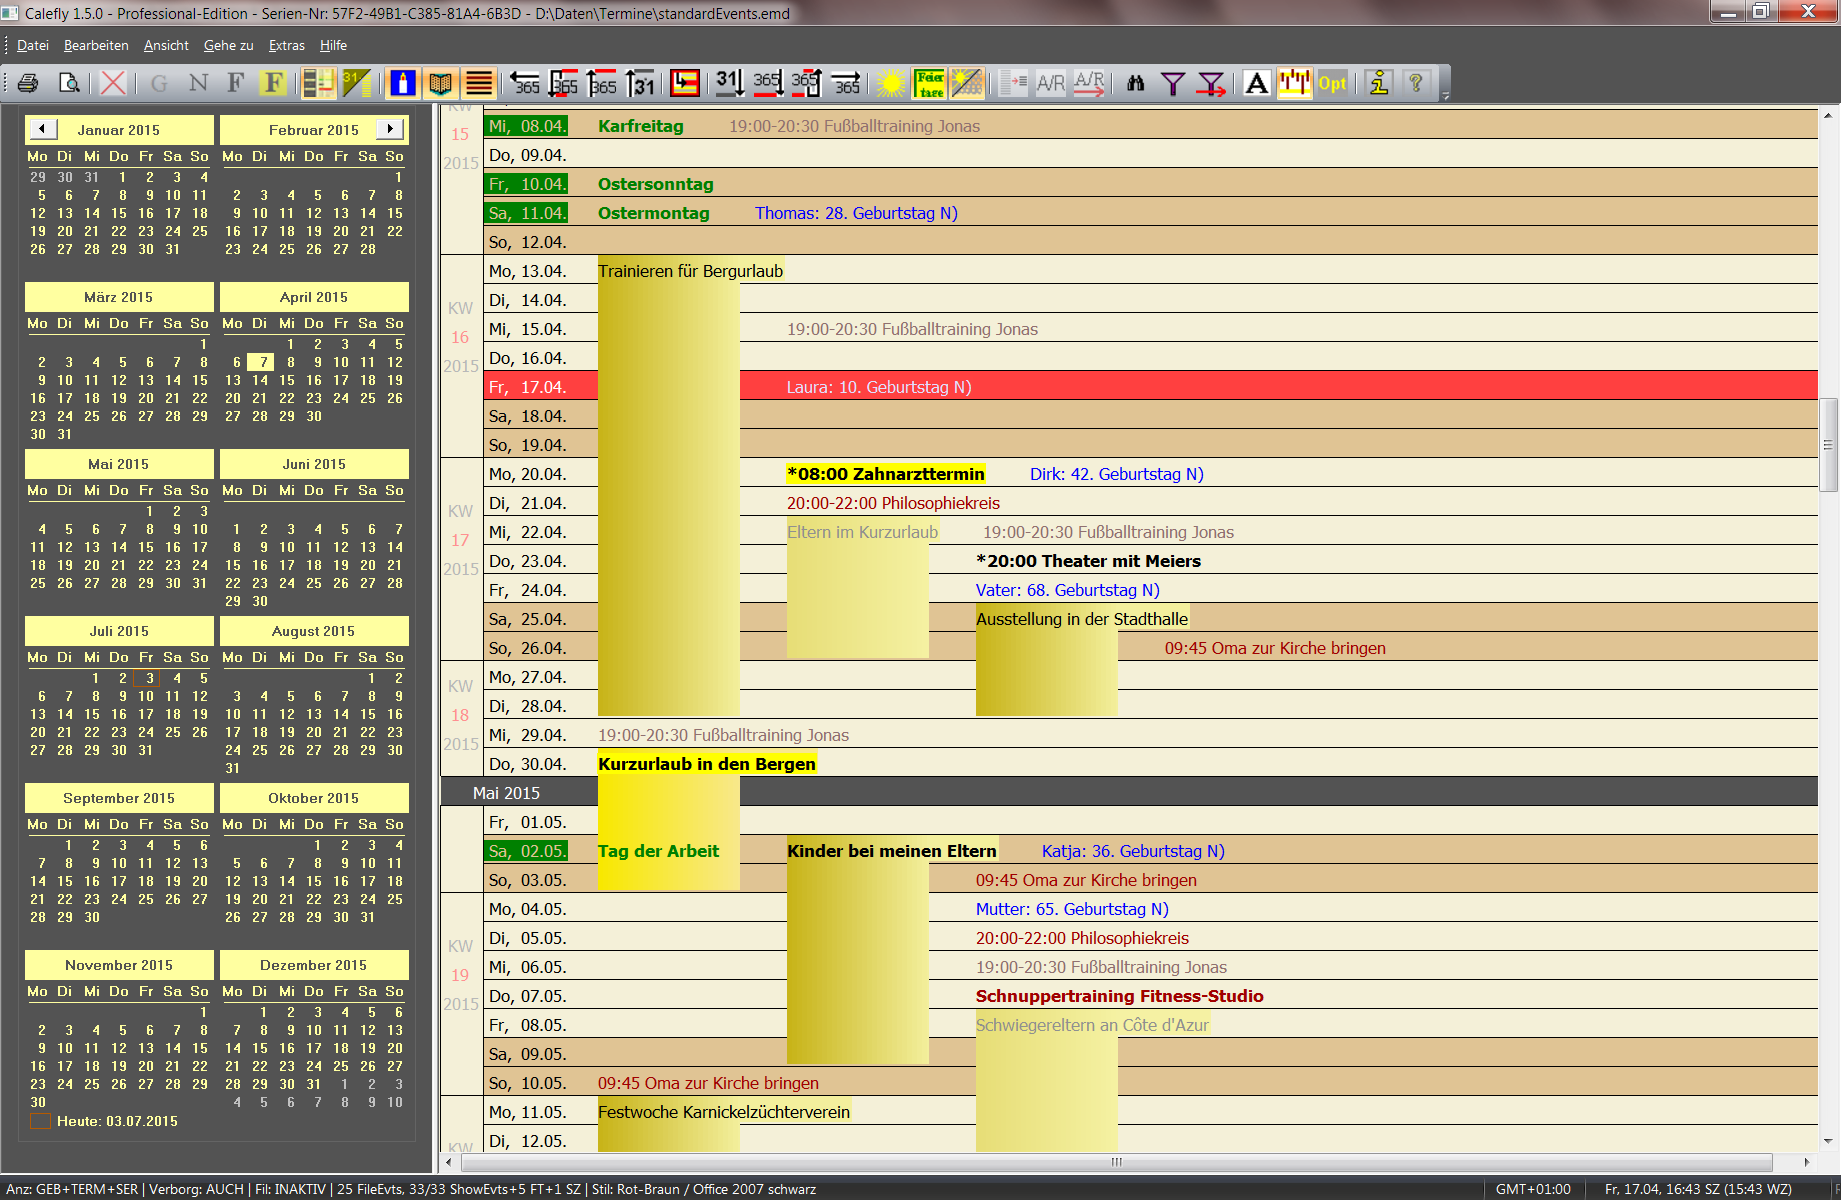This screenshot has height=1200, width=1841.
Task: Toggle the yellow sun icon button
Action: pyautogui.click(x=891, y=83)
